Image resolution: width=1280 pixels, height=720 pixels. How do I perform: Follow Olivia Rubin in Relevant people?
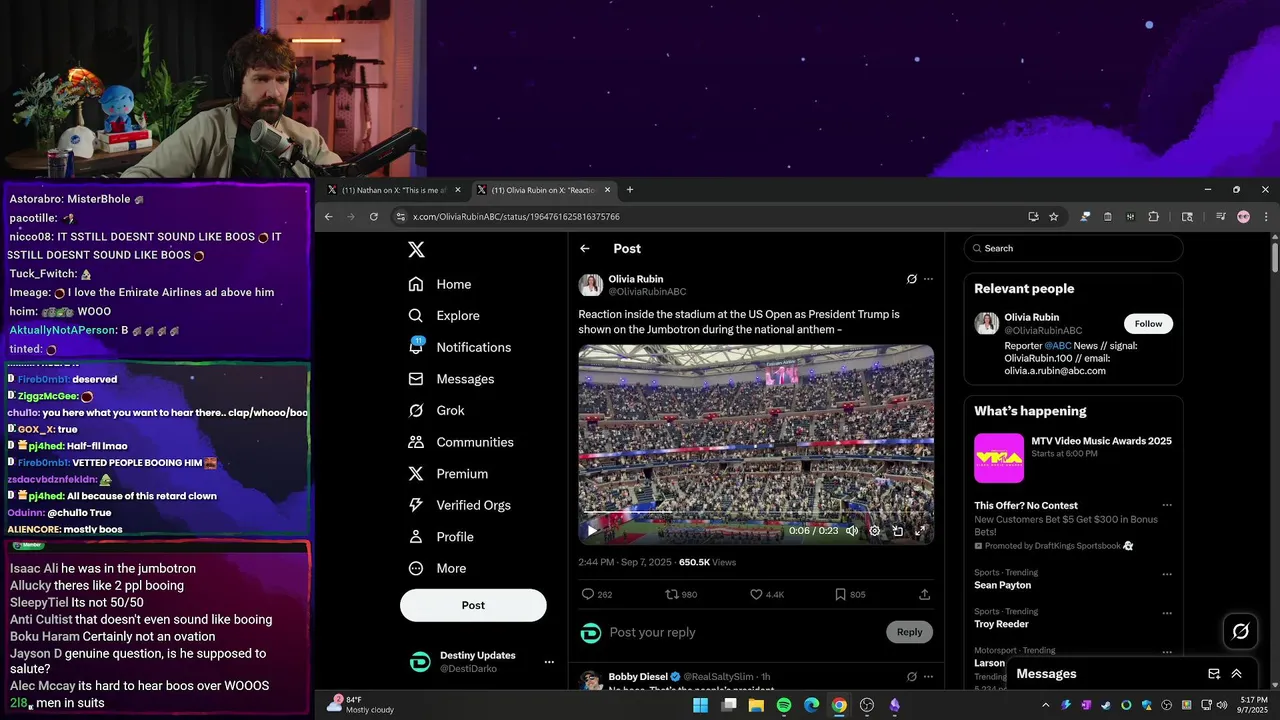1148,324
